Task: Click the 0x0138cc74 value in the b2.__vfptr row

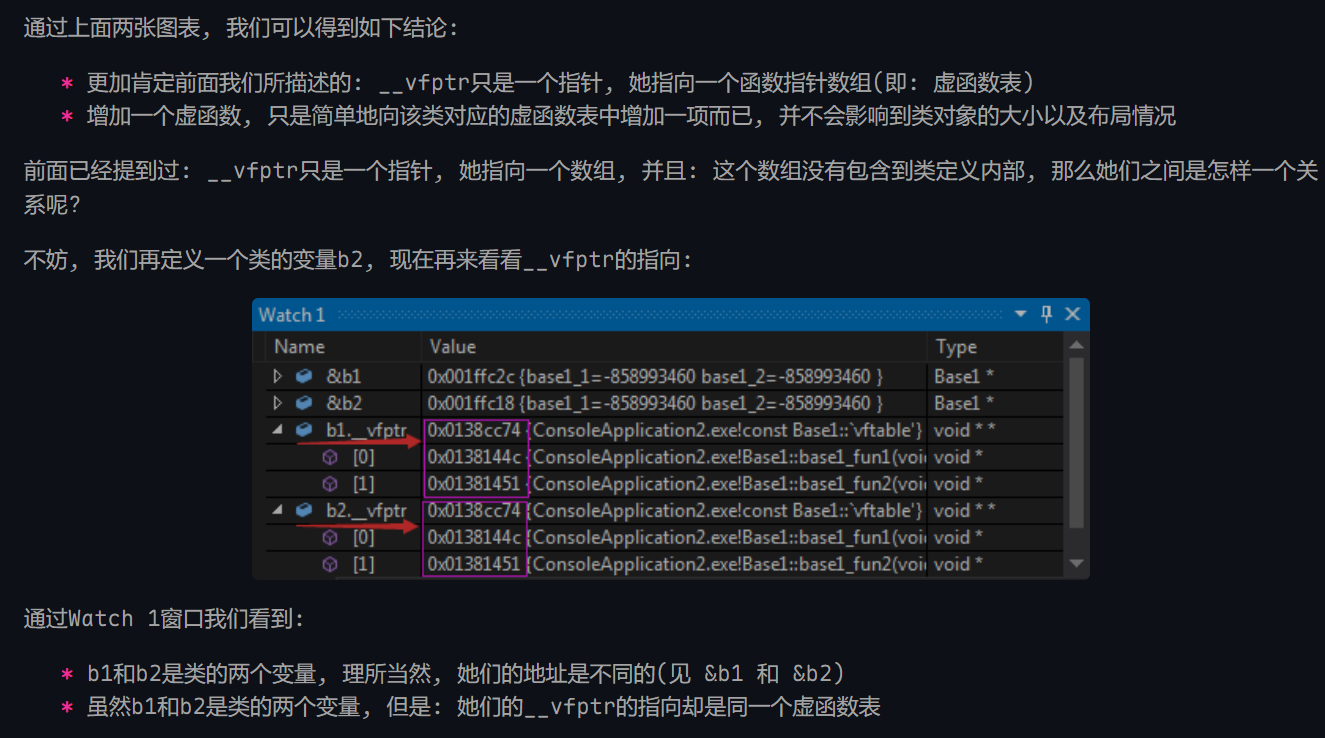Action: (x=475, y=510)
